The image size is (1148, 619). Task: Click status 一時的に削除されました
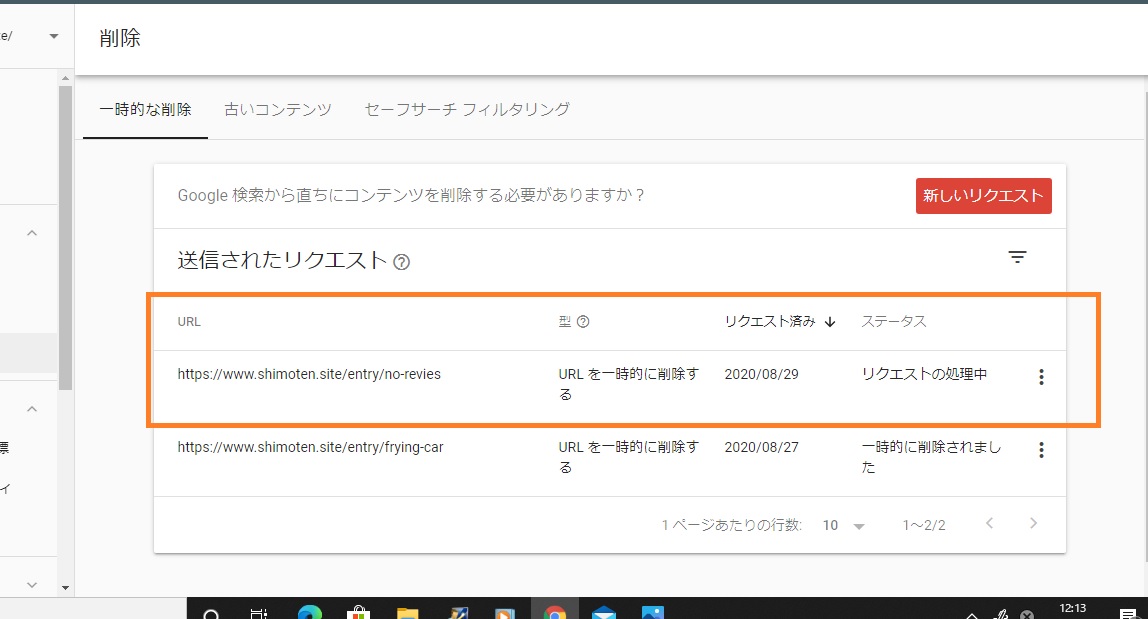coord(931,457)
